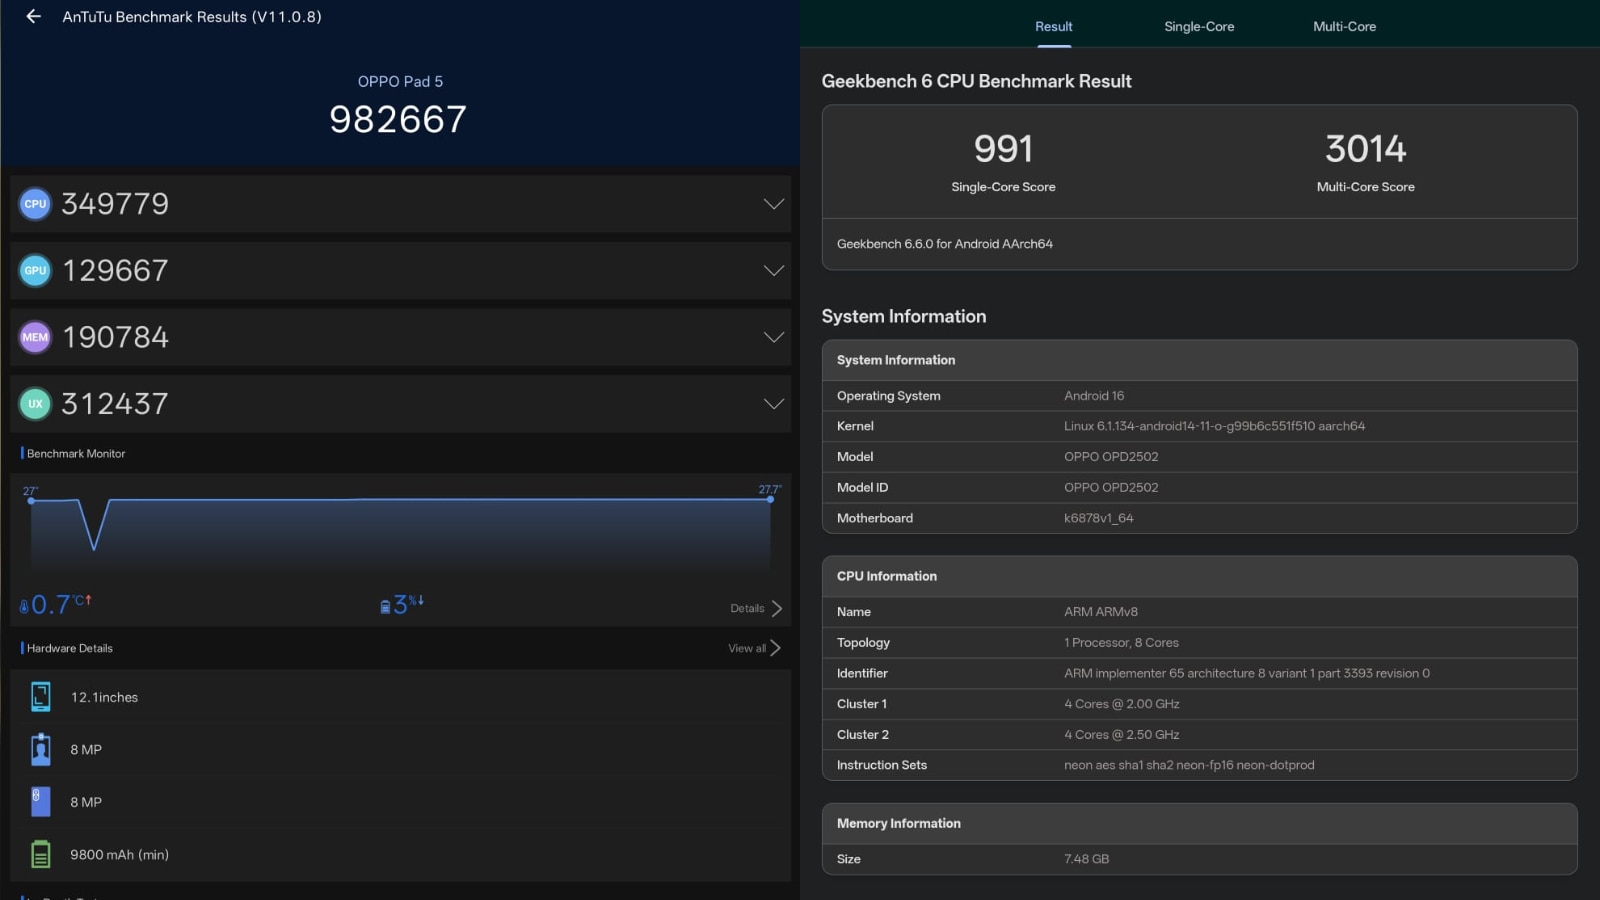Go back using the arrow icon
Viewport: 1600px width, 900px height.
[x=33, y=17]
